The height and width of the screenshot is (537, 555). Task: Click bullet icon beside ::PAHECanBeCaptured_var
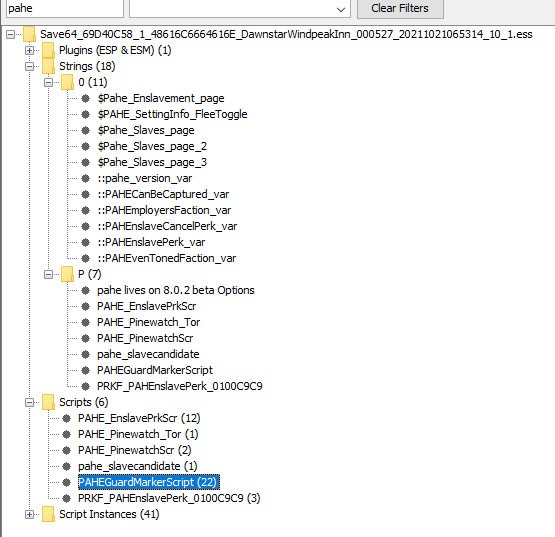point(85,194)
